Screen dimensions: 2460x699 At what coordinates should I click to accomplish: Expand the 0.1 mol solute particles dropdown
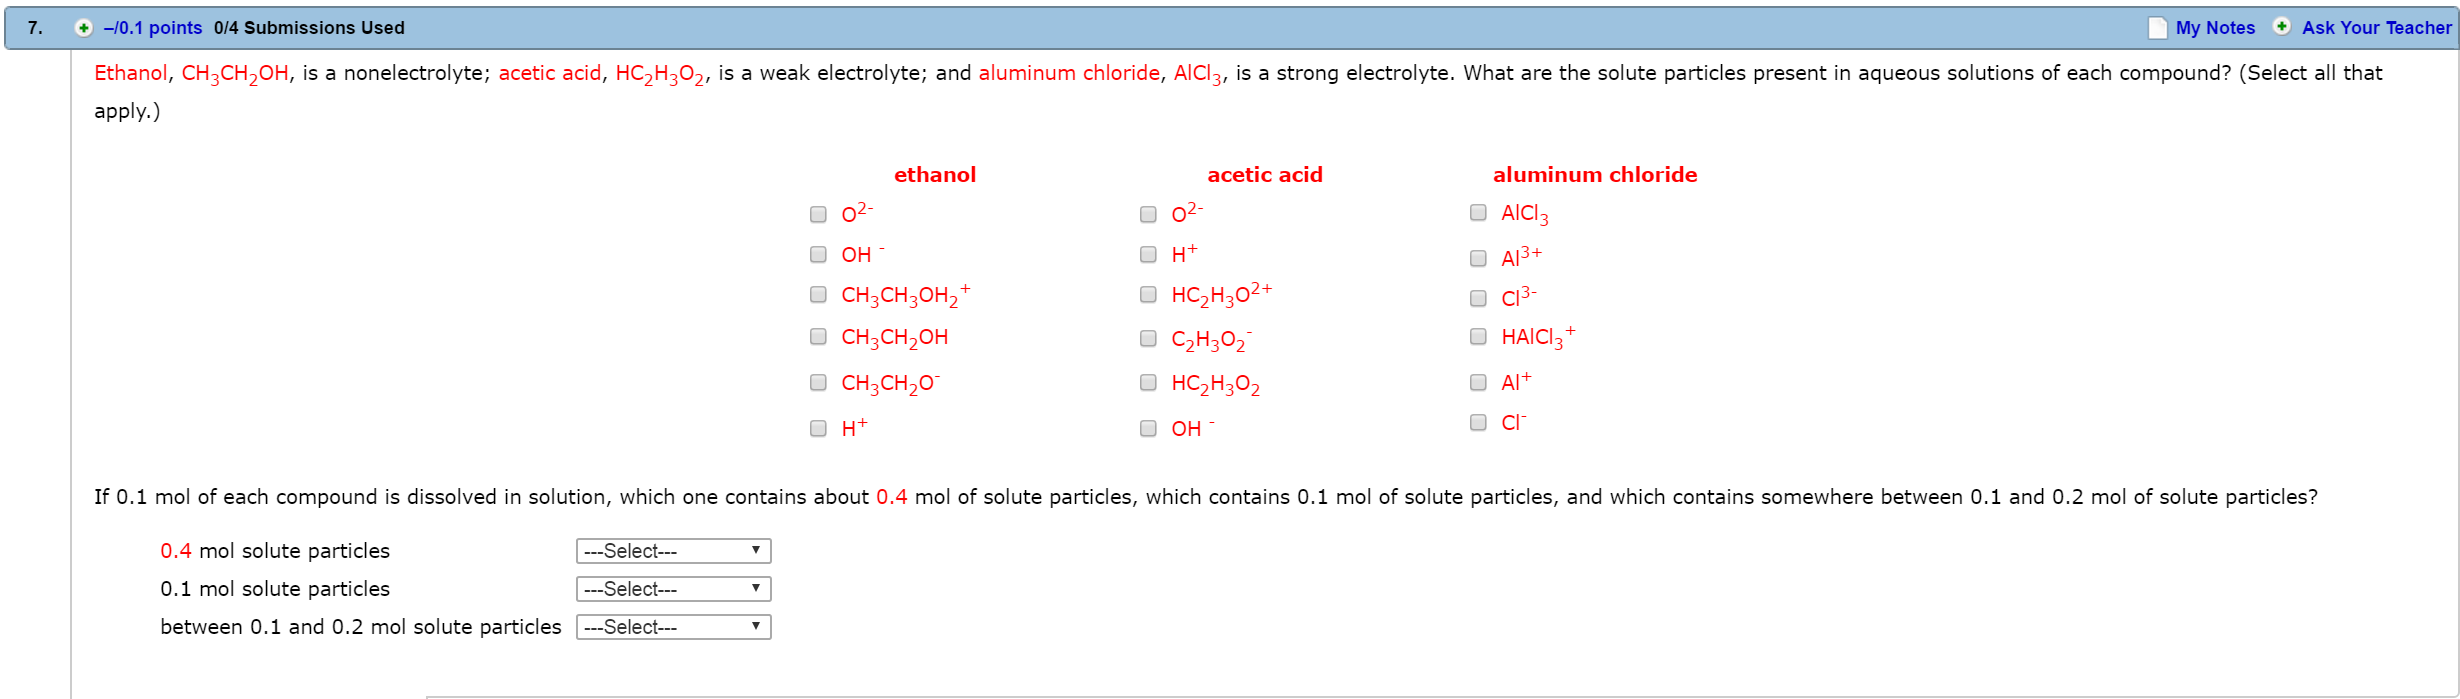pos(673,589)
